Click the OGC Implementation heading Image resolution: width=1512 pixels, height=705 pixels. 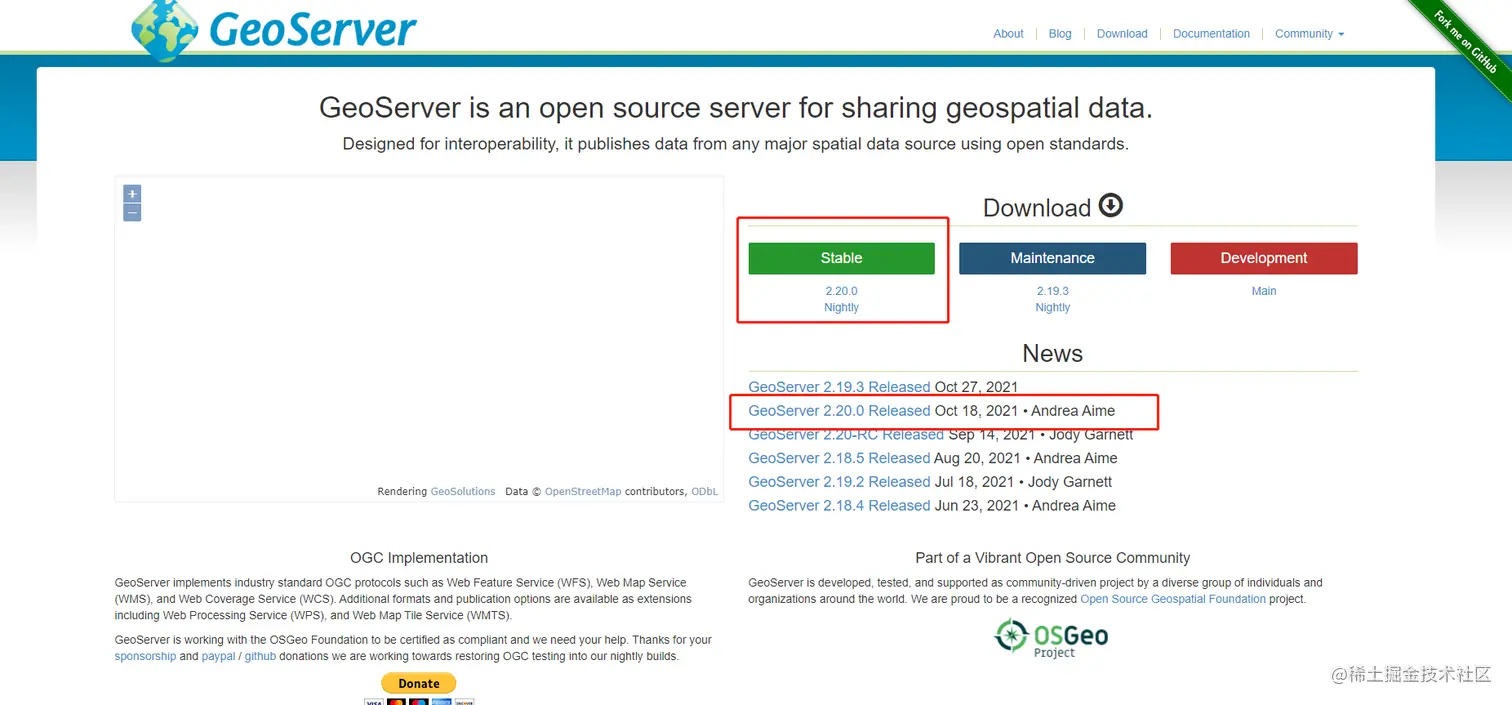[x=419, y=558]
